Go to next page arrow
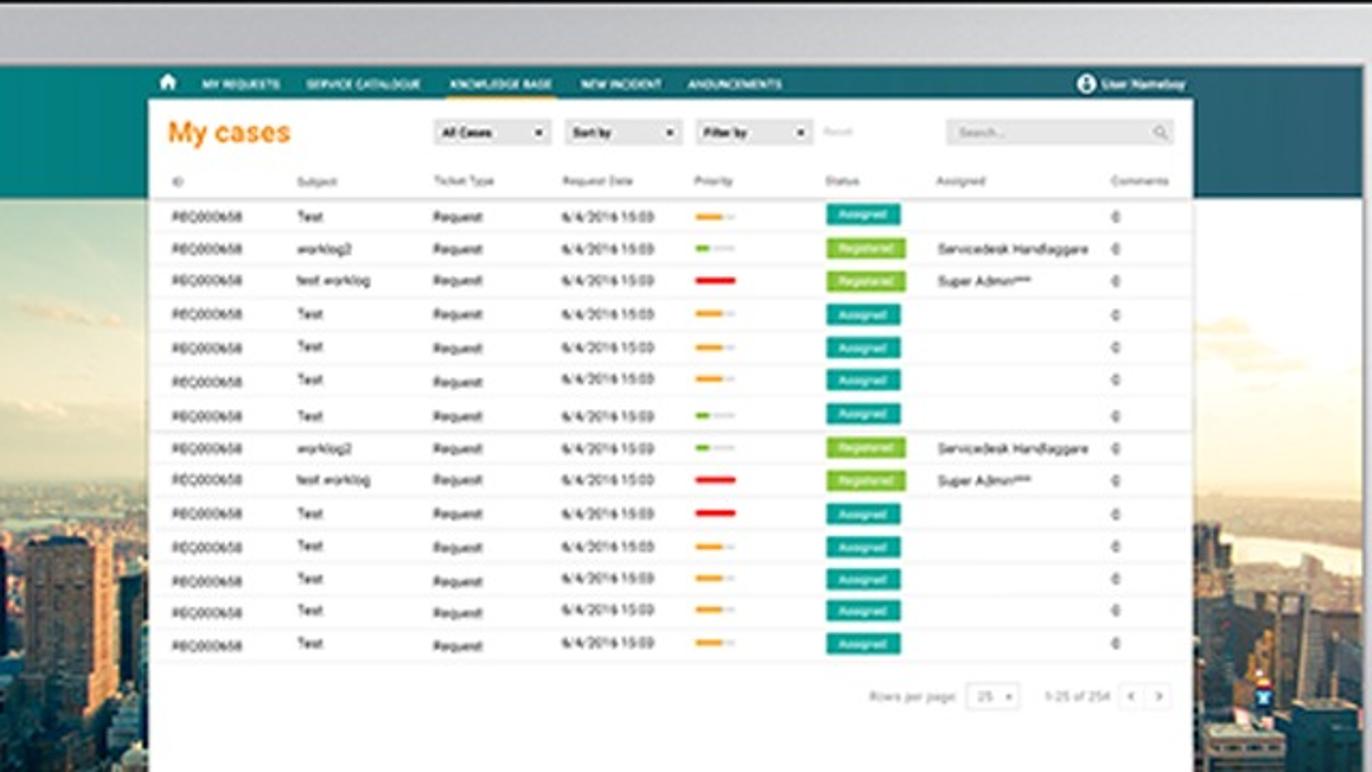Image resolution: width=1372 pixels, height=772 pixels. [x=1159, y=696]
